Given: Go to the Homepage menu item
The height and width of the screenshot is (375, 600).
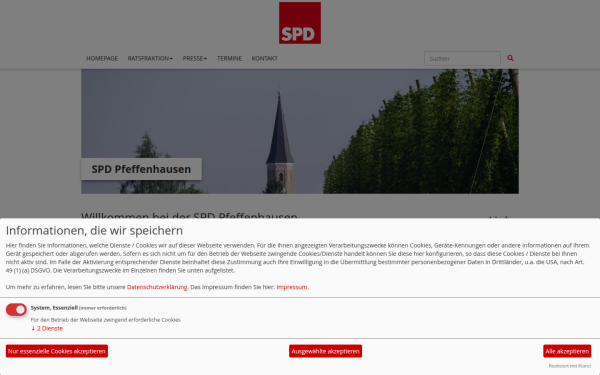Looking at the screenshot, I should click(102, 59).
